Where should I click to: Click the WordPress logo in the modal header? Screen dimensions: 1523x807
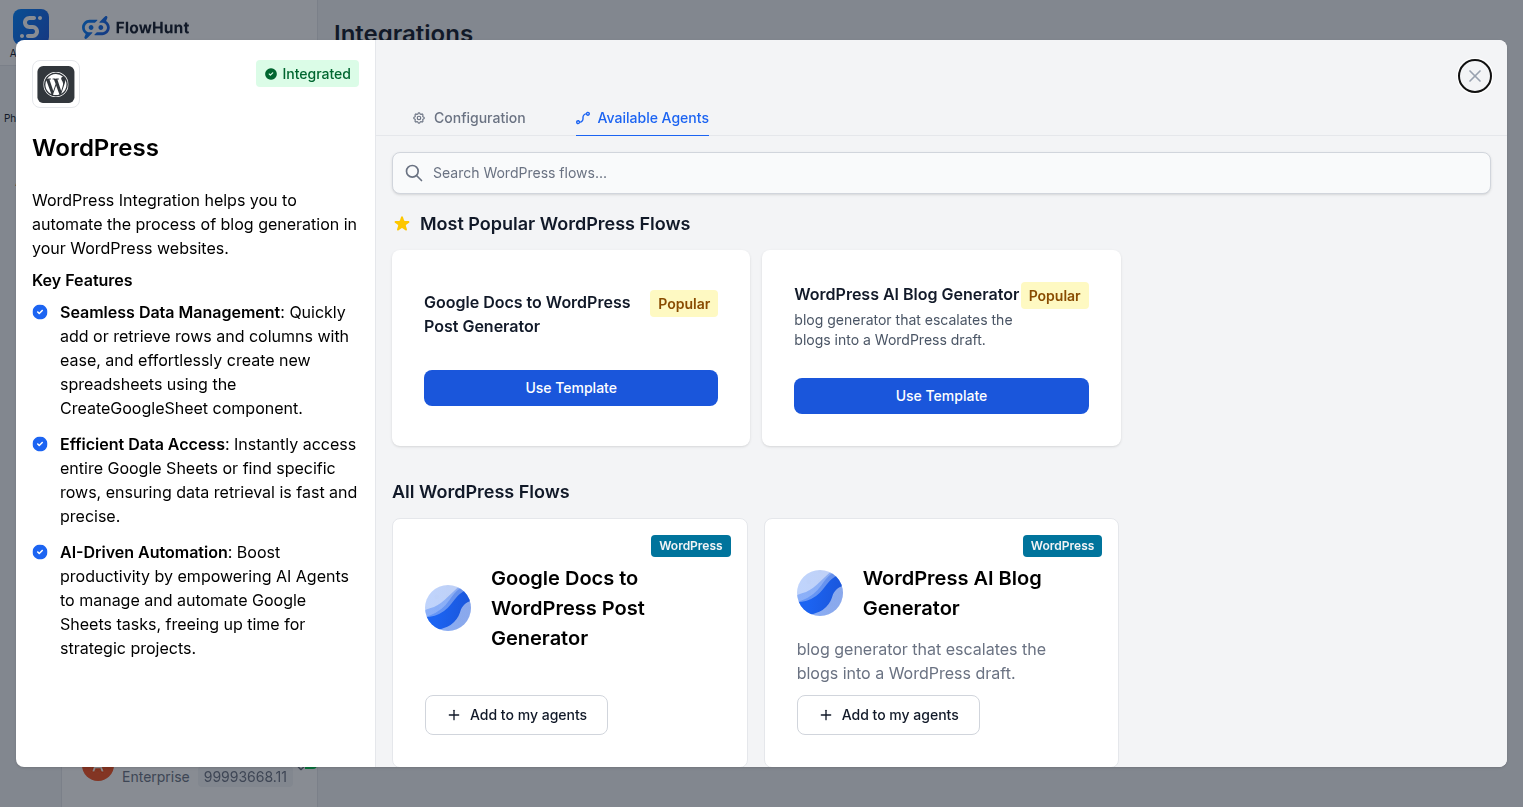55,84
